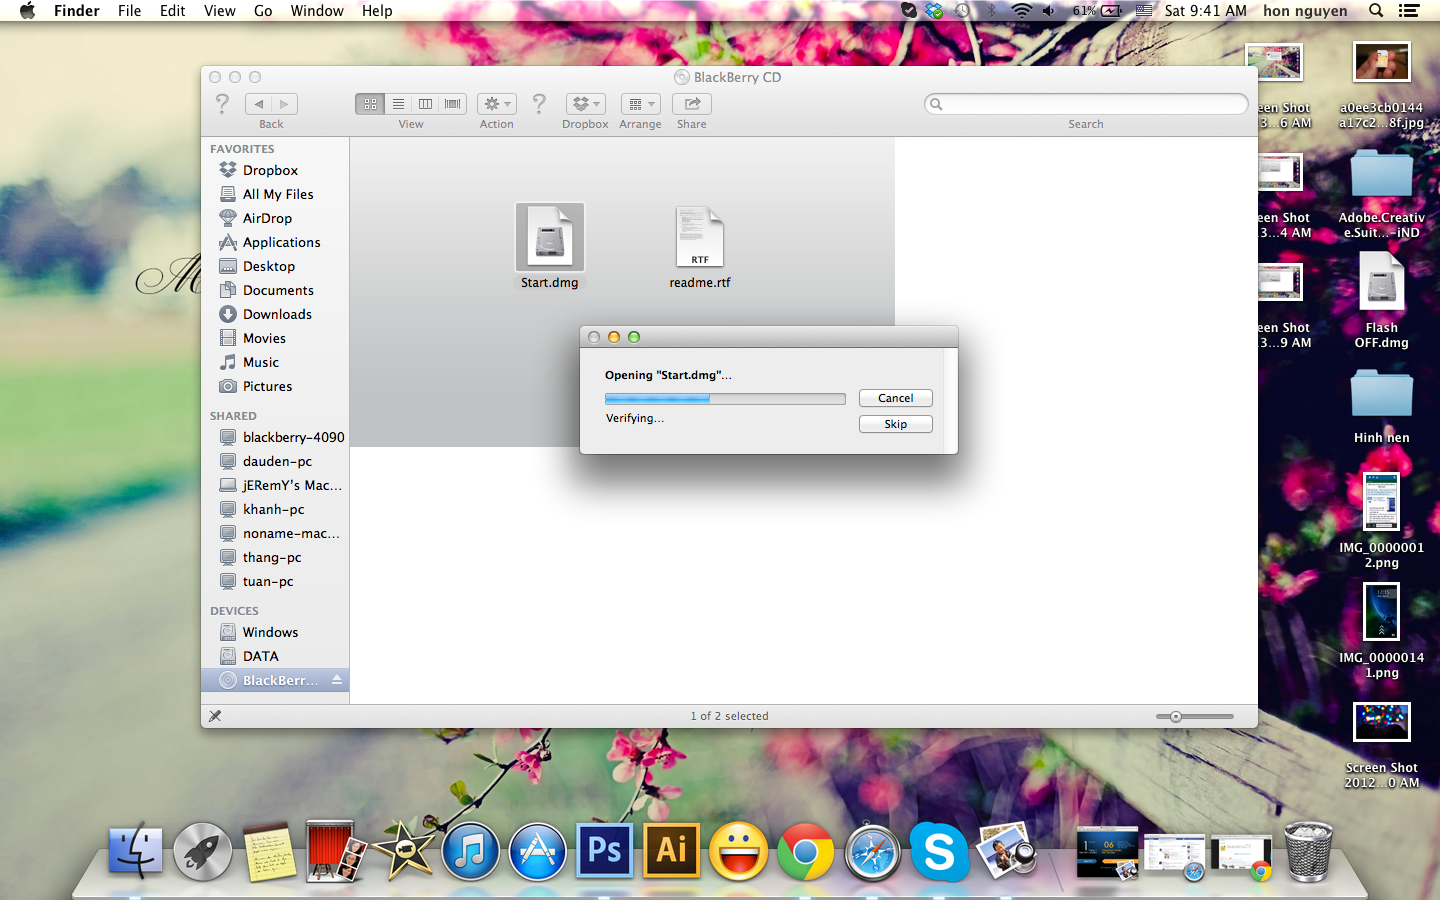This screenshot has height=900, width=1440.
Task: Cancel opening Start.dmg
Action: 896,398
